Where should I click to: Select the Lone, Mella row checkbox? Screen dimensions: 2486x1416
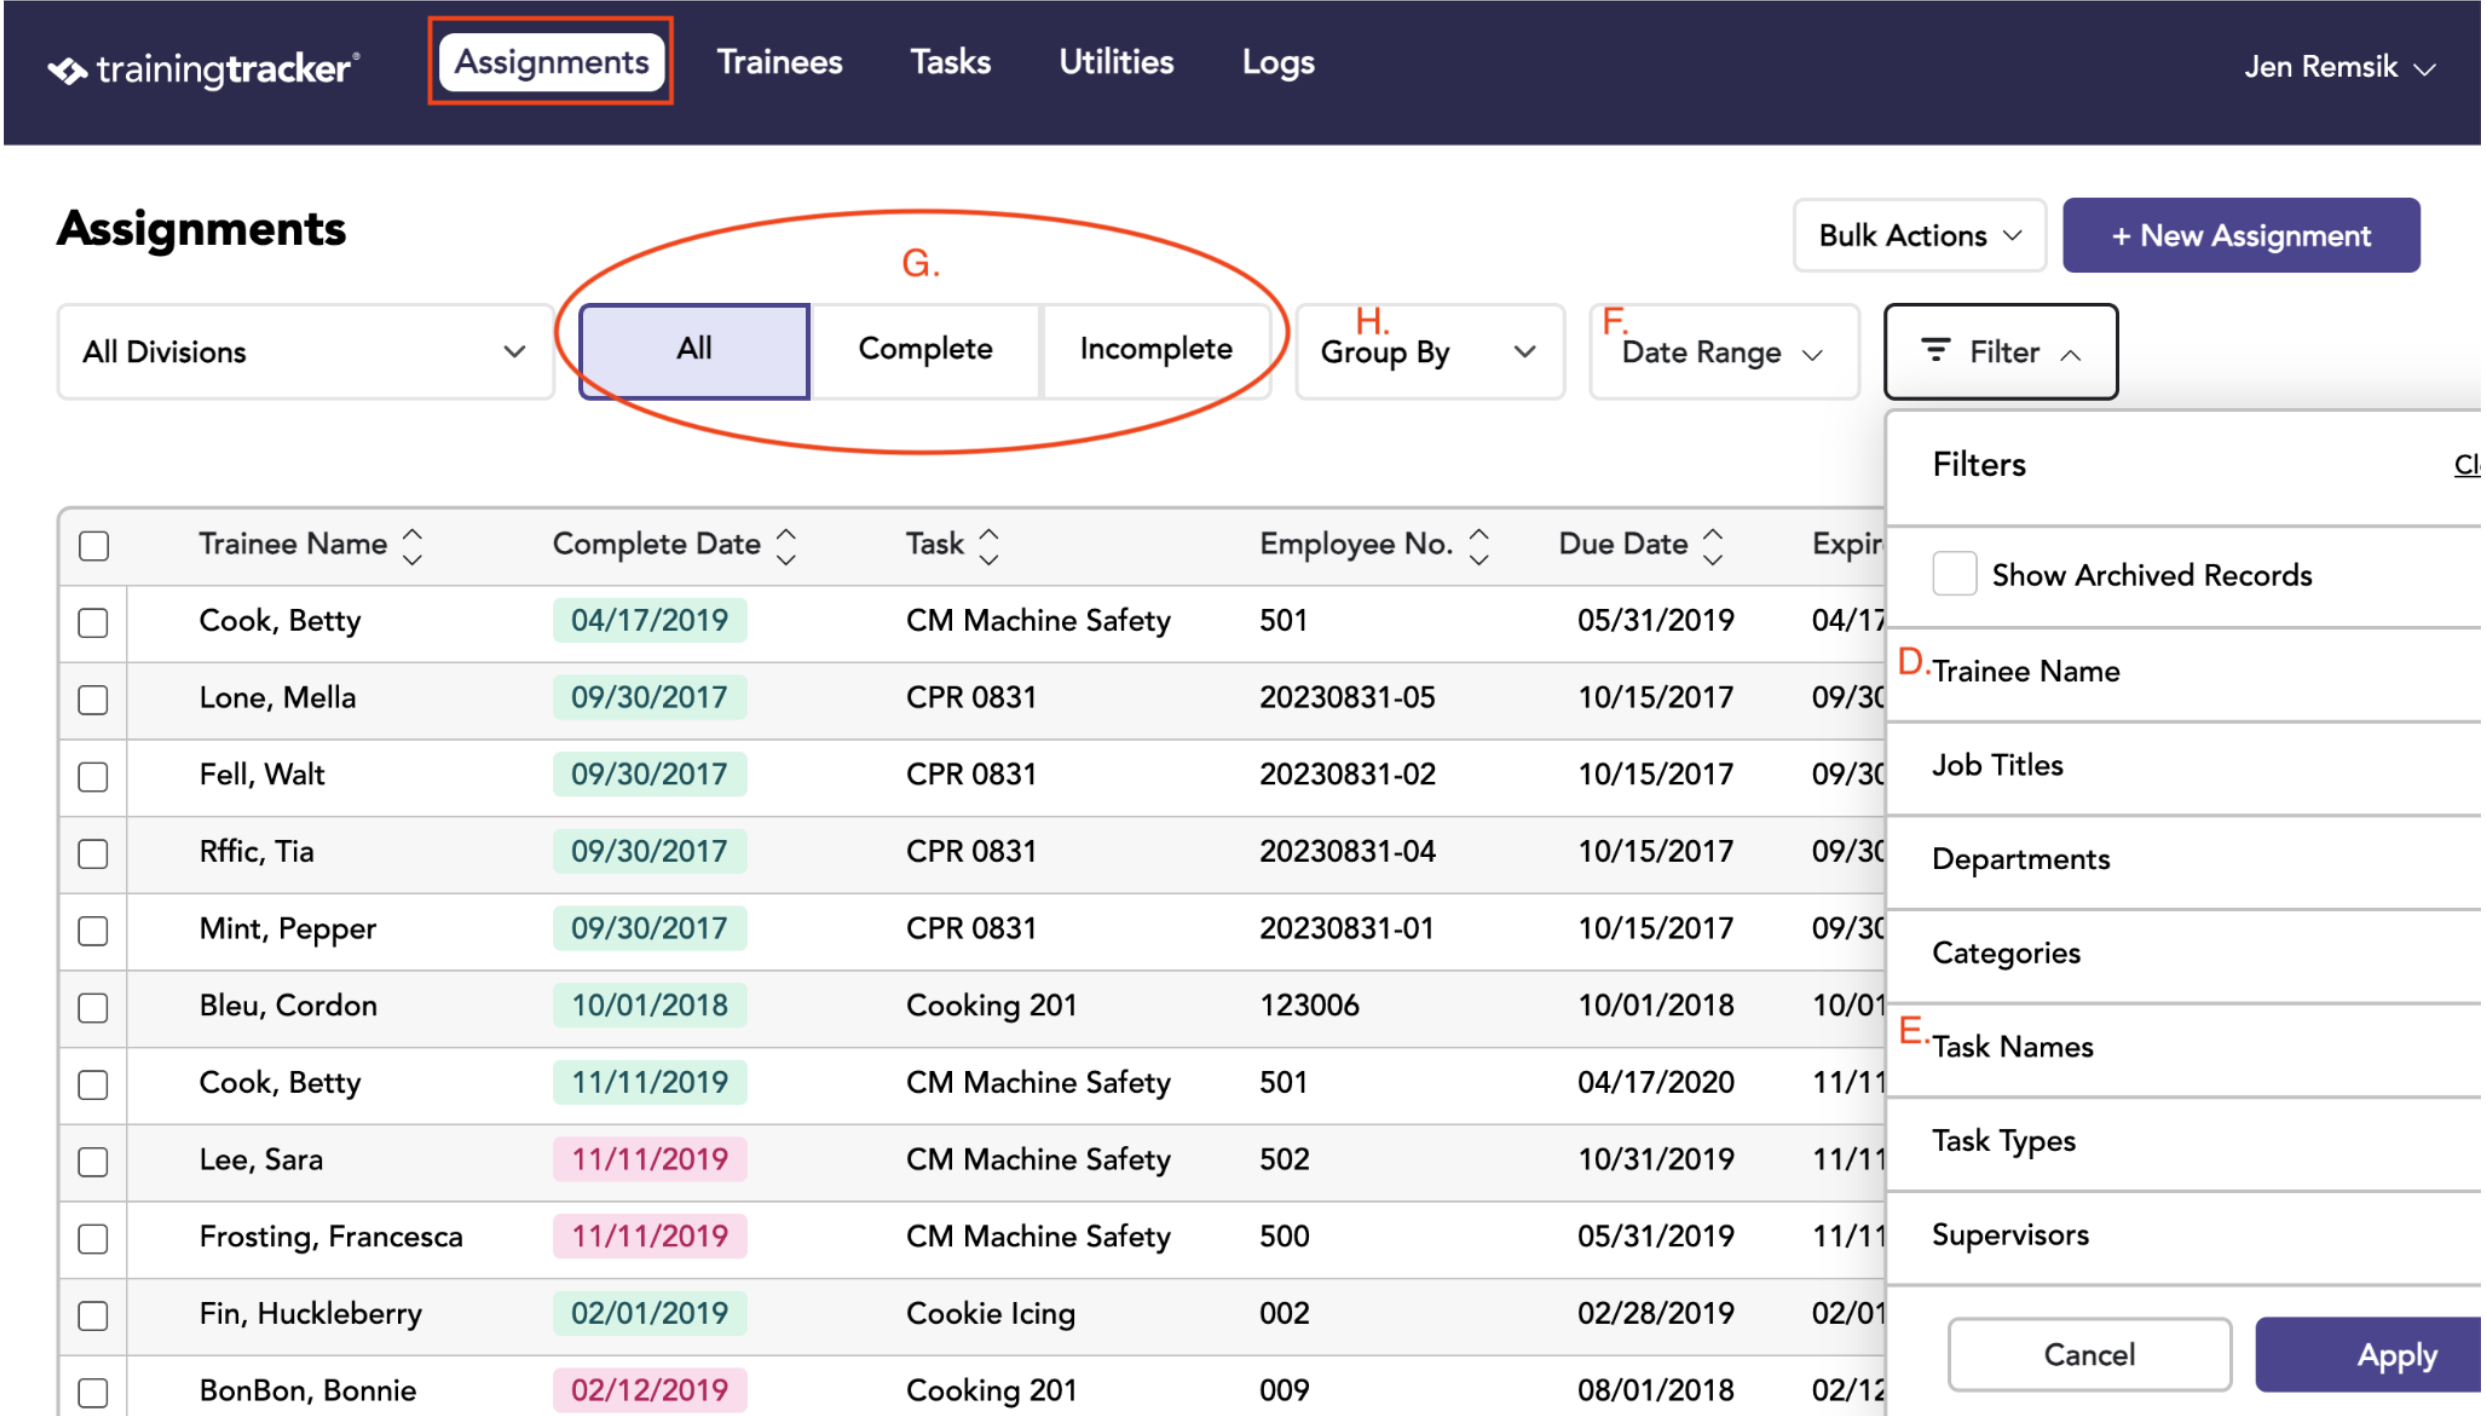(93, 699)
